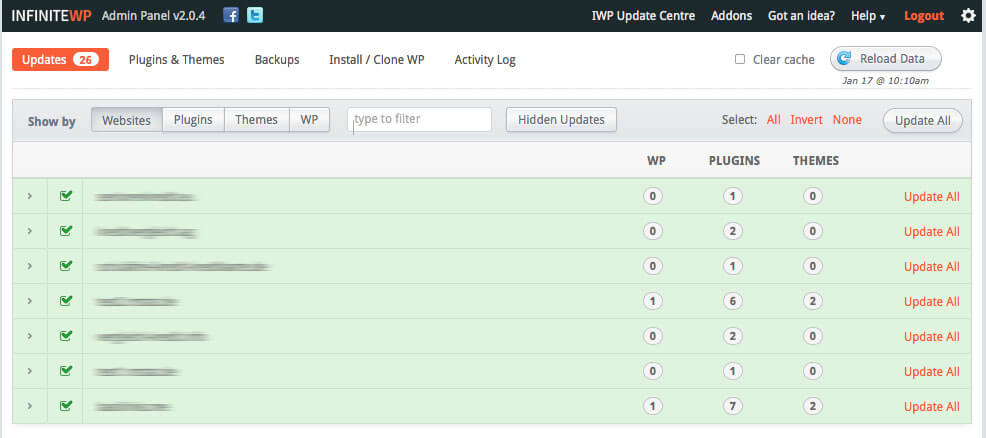
Task: Show updates by Websites
Action: [x=126, y=120]
